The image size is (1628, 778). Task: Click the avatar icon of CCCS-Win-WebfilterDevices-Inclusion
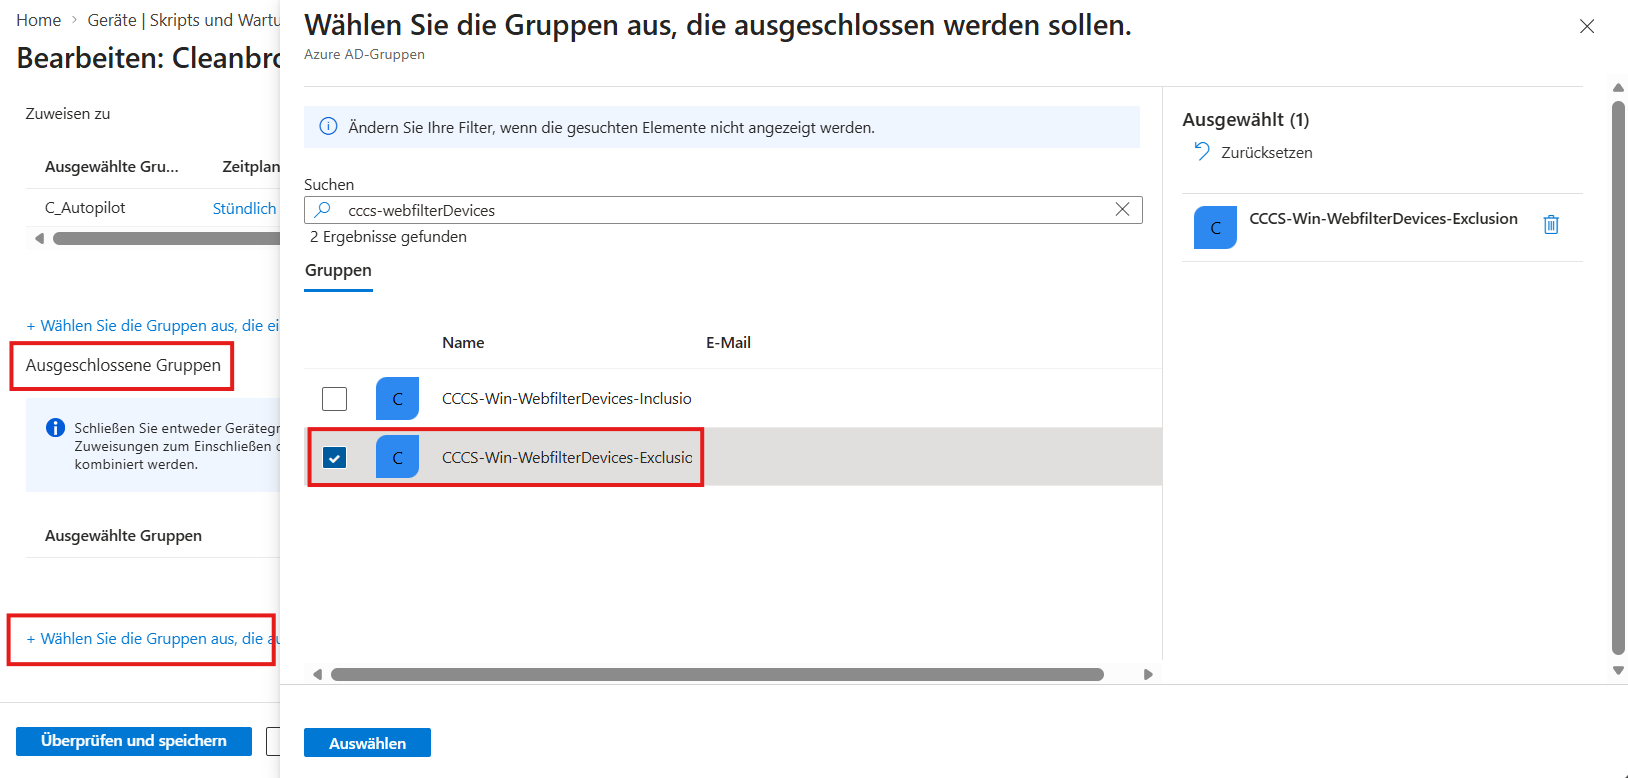tap(397, 398)
